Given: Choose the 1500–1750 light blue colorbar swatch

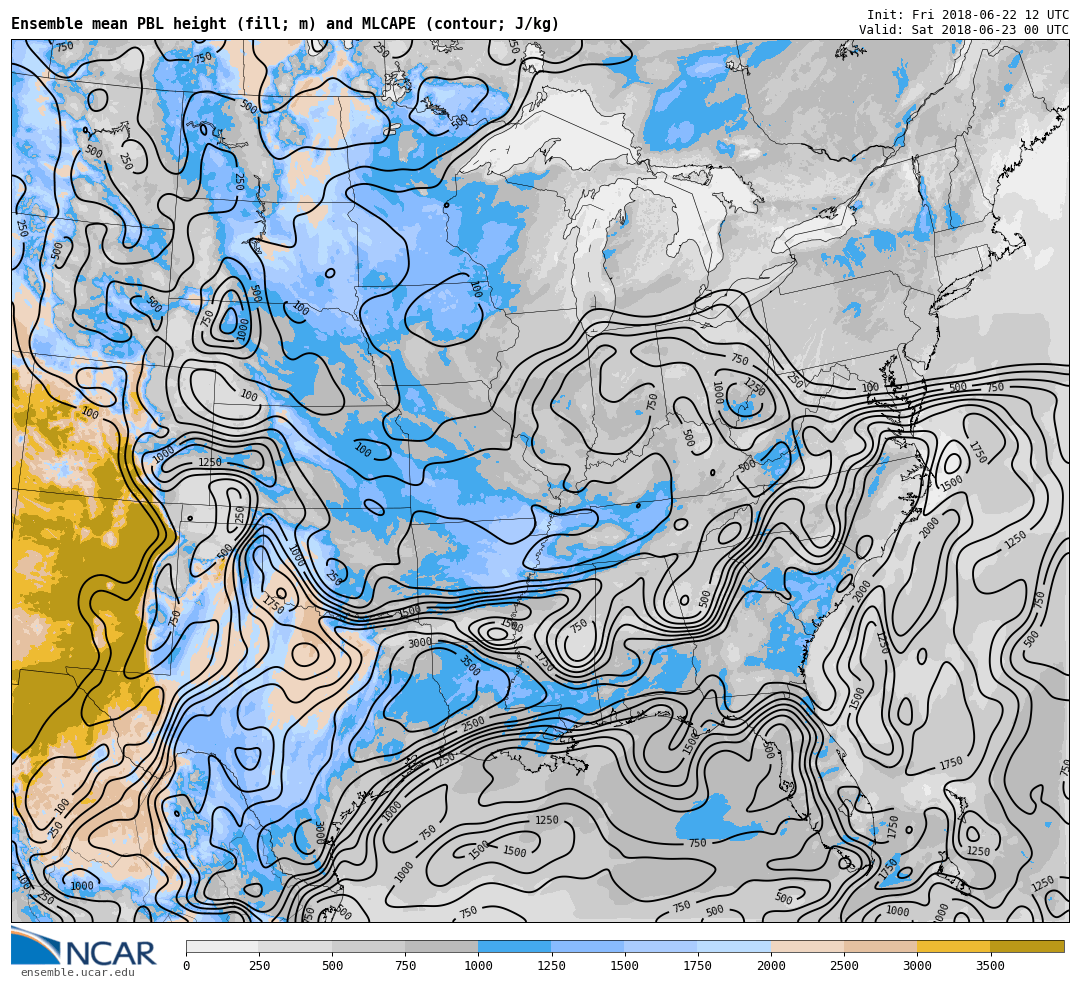Looking at the screenshot, I should click(660, 946).
